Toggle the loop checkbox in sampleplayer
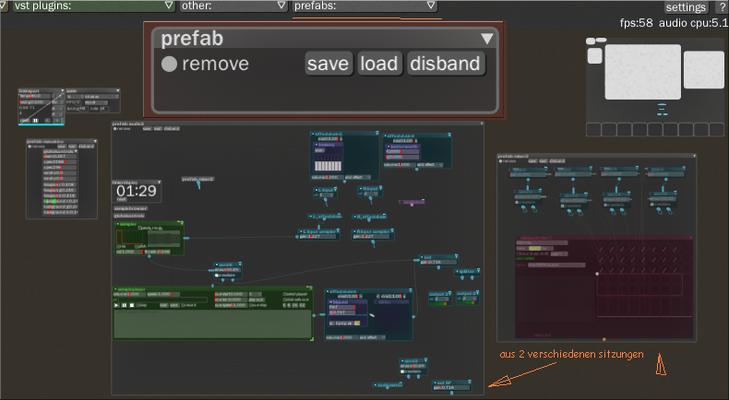The image size is (729, 400). click(x=139, y=306)
